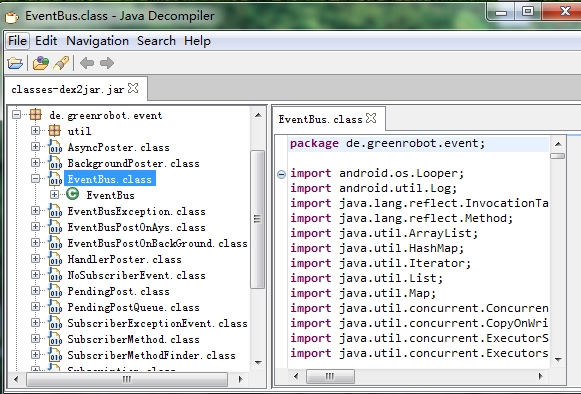Click the EventBusPostOnAys.class file icon
581x394 pixels.
55,226
